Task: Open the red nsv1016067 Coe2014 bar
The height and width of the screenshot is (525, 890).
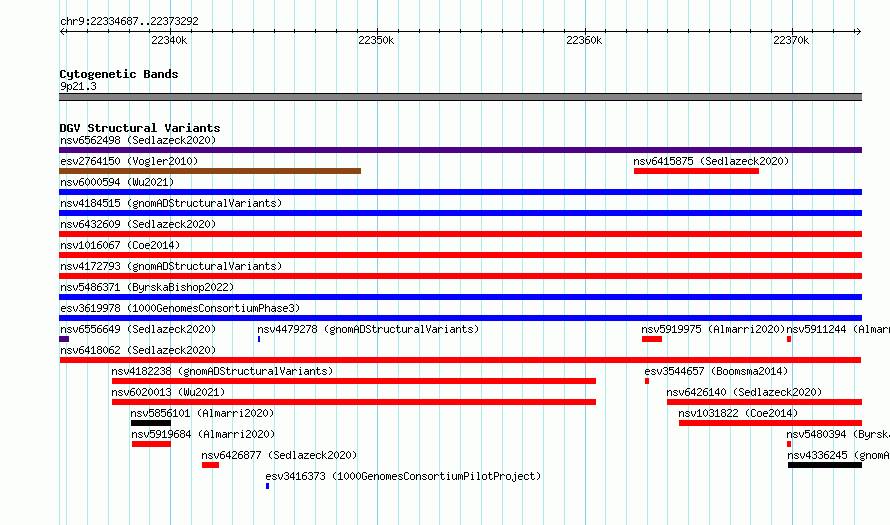Action: coord(460,255)
